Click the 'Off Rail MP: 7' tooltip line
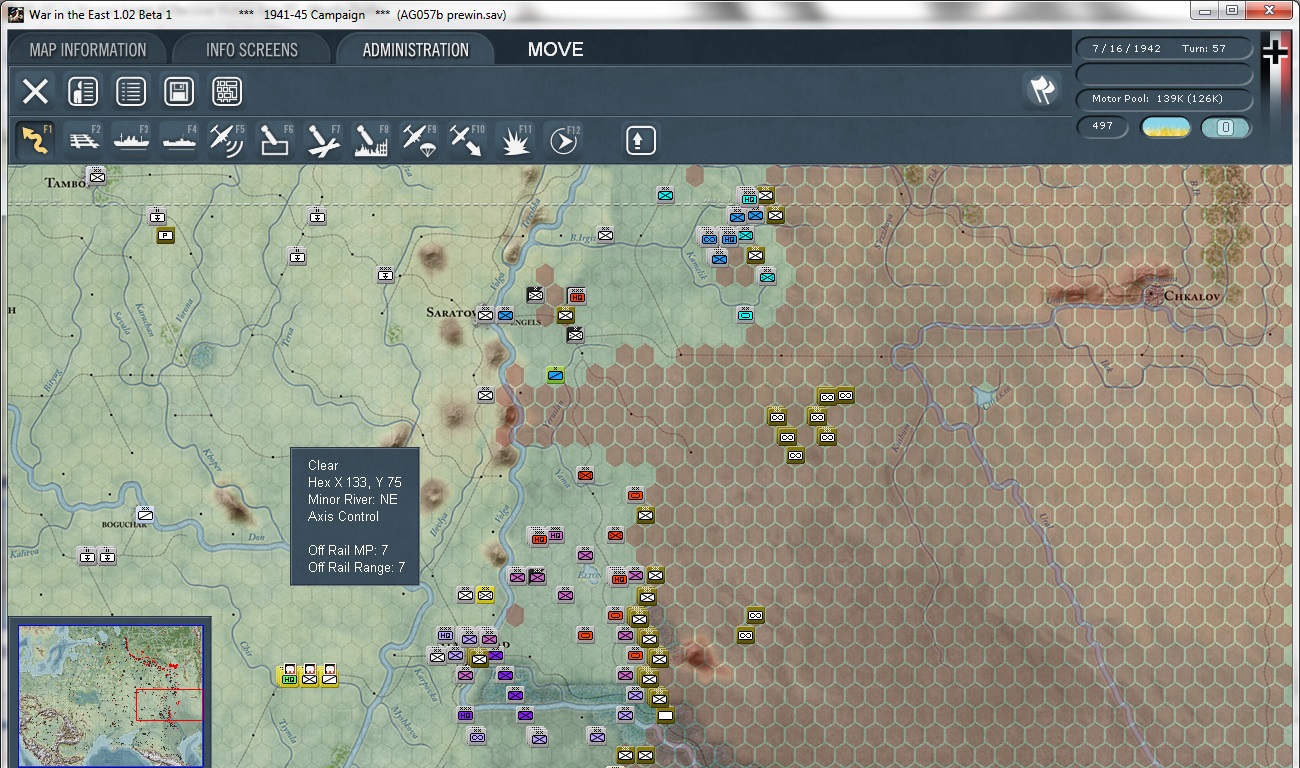The image size is (1300, 768). pyautogui.click(x=348, y=550)
